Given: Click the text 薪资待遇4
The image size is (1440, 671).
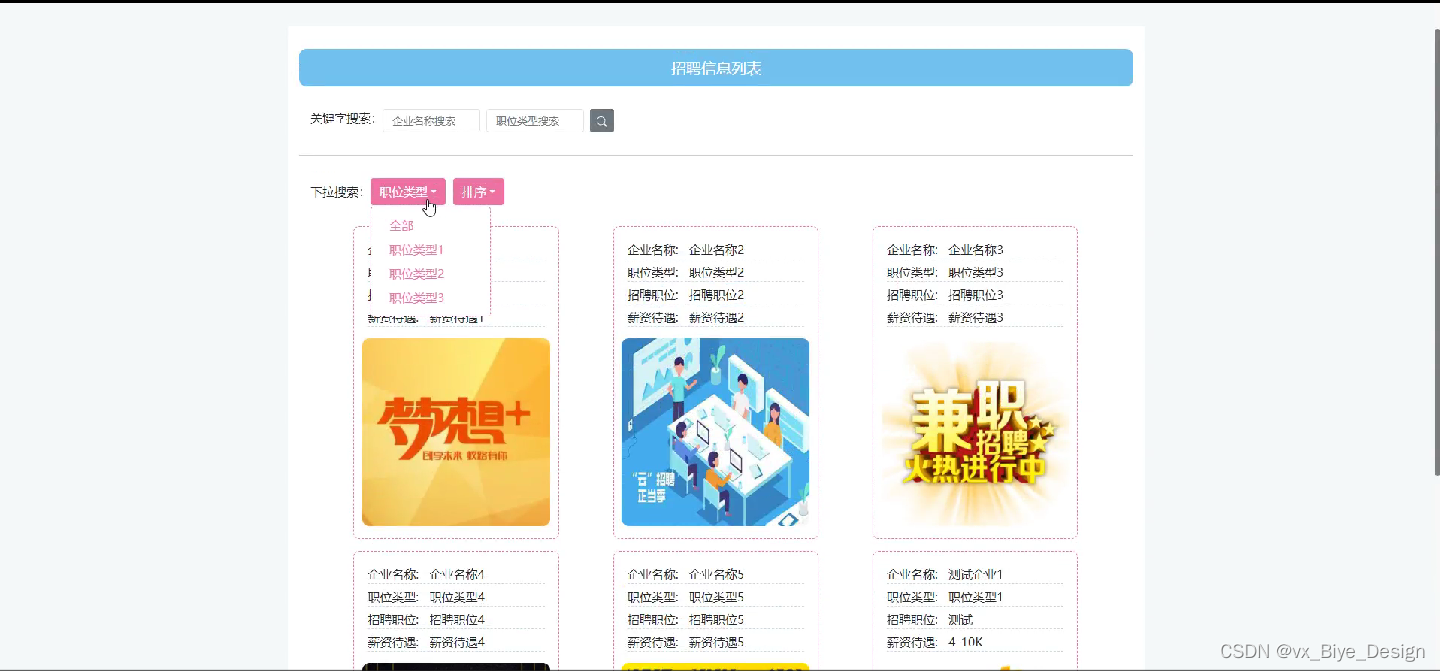Looking at the screenshot, I should point(457,642).
